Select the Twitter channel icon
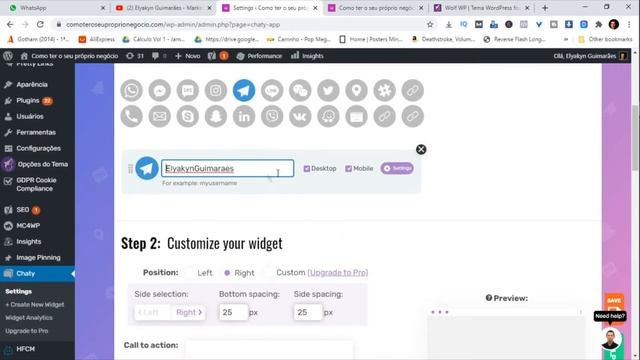 pyautogui.click(x=329, y=90)
